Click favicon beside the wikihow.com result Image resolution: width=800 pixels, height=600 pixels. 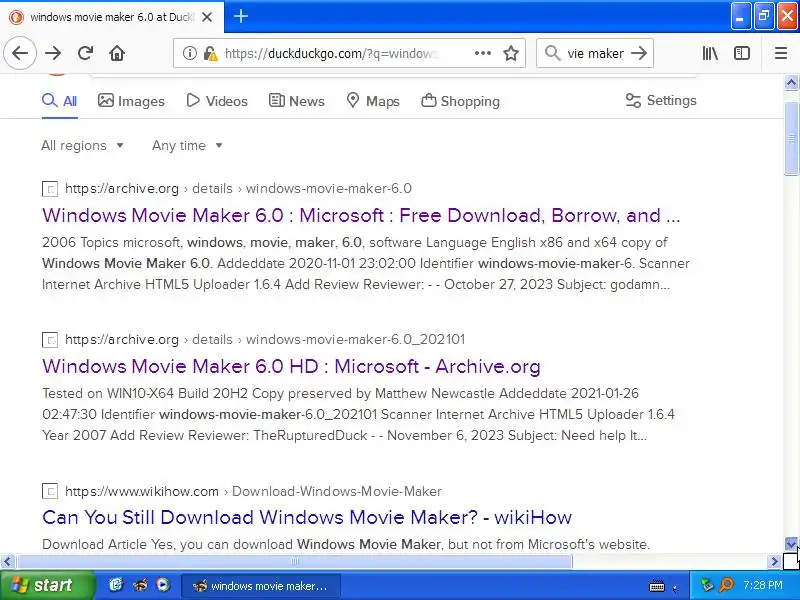point(49,491)
